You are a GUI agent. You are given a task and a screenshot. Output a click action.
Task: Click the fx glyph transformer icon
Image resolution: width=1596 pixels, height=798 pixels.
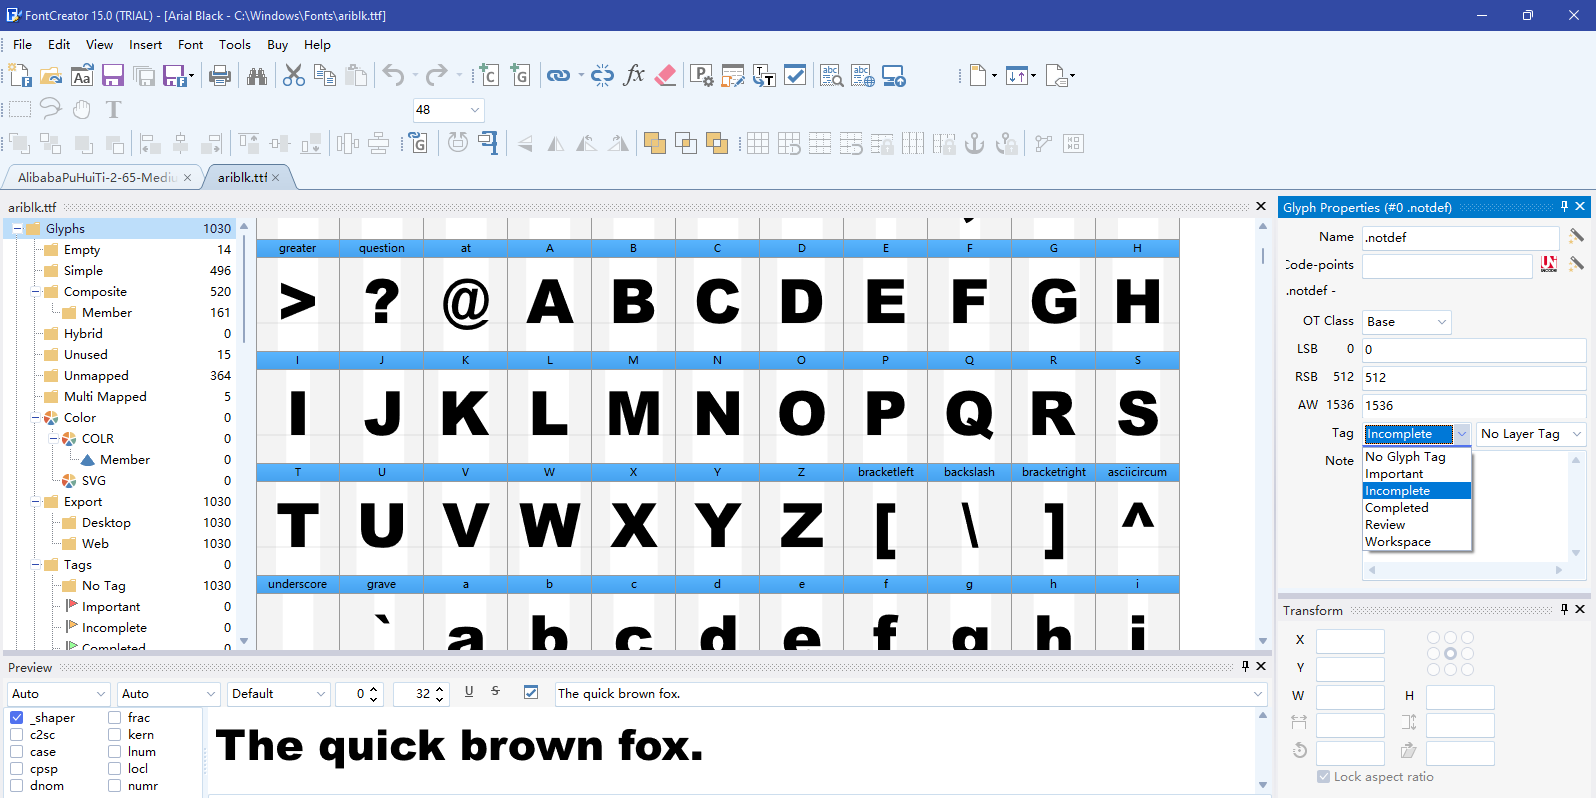(x=634, y=75)
